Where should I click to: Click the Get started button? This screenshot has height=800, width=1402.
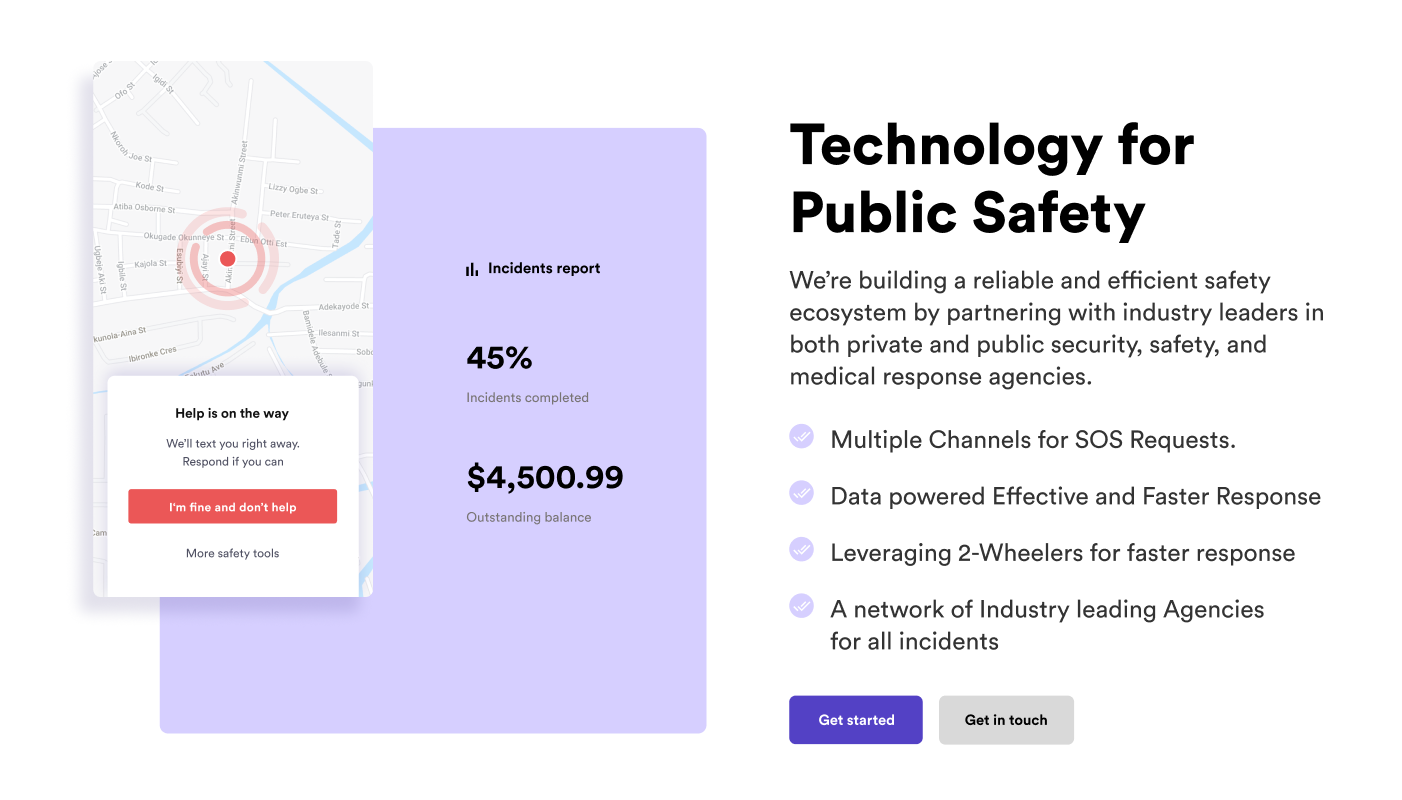tap(855, 720)
